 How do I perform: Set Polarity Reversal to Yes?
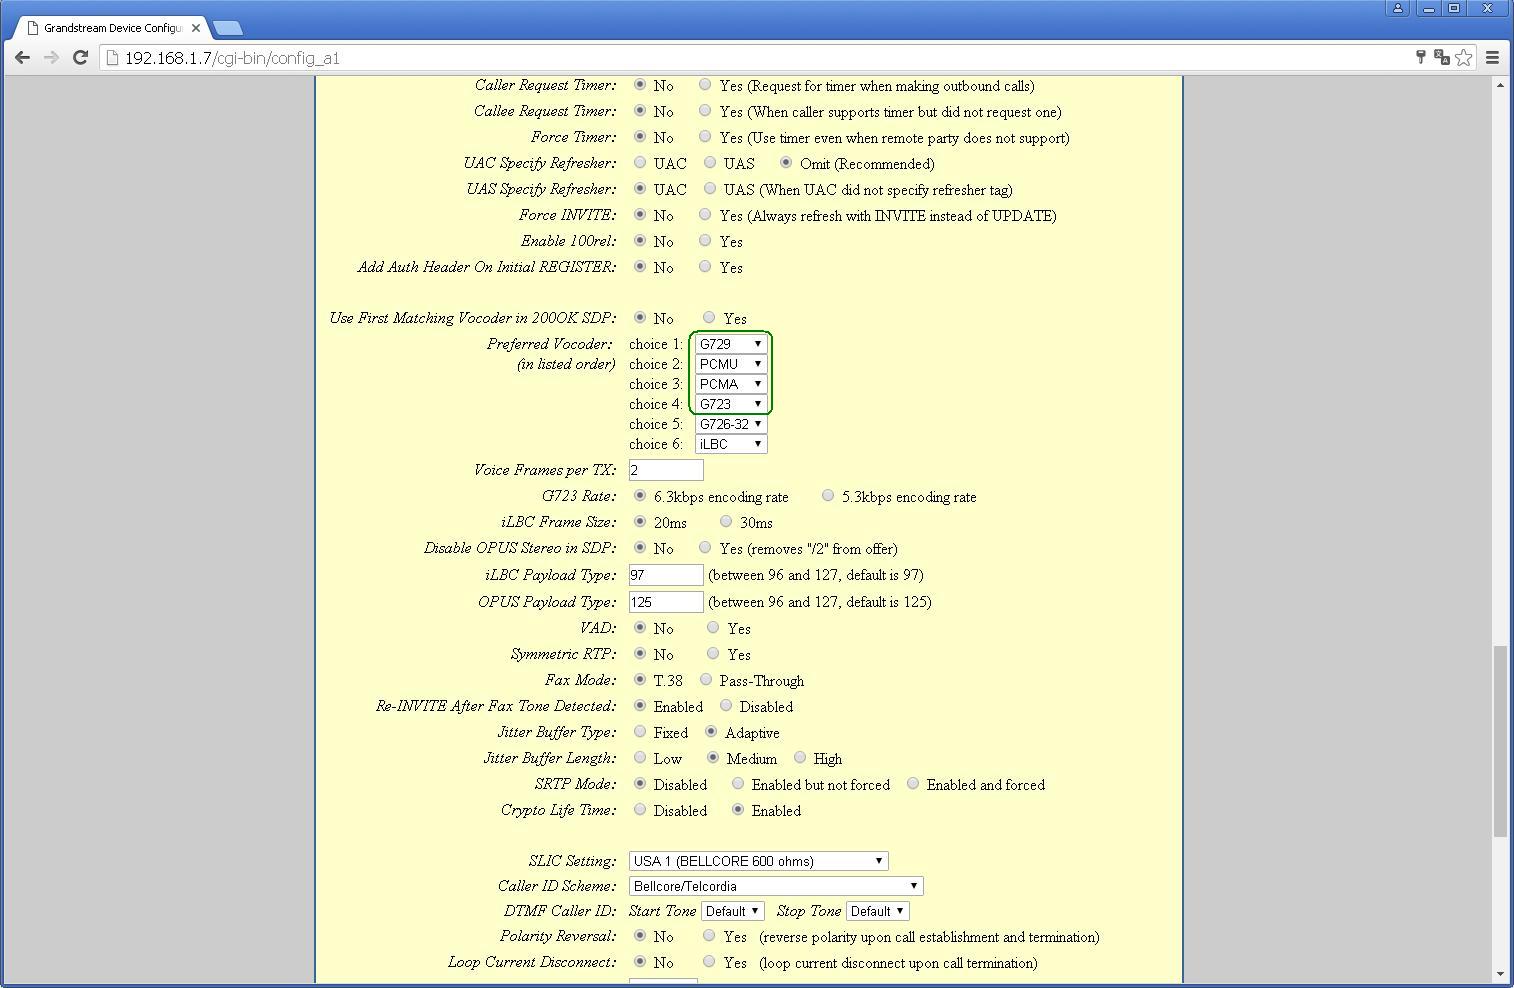(709, 936)
